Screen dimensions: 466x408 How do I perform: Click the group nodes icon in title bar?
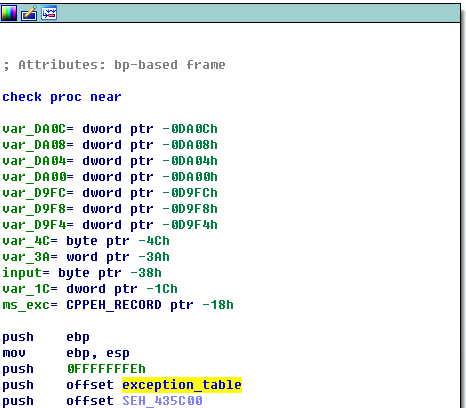pos(49,13)
